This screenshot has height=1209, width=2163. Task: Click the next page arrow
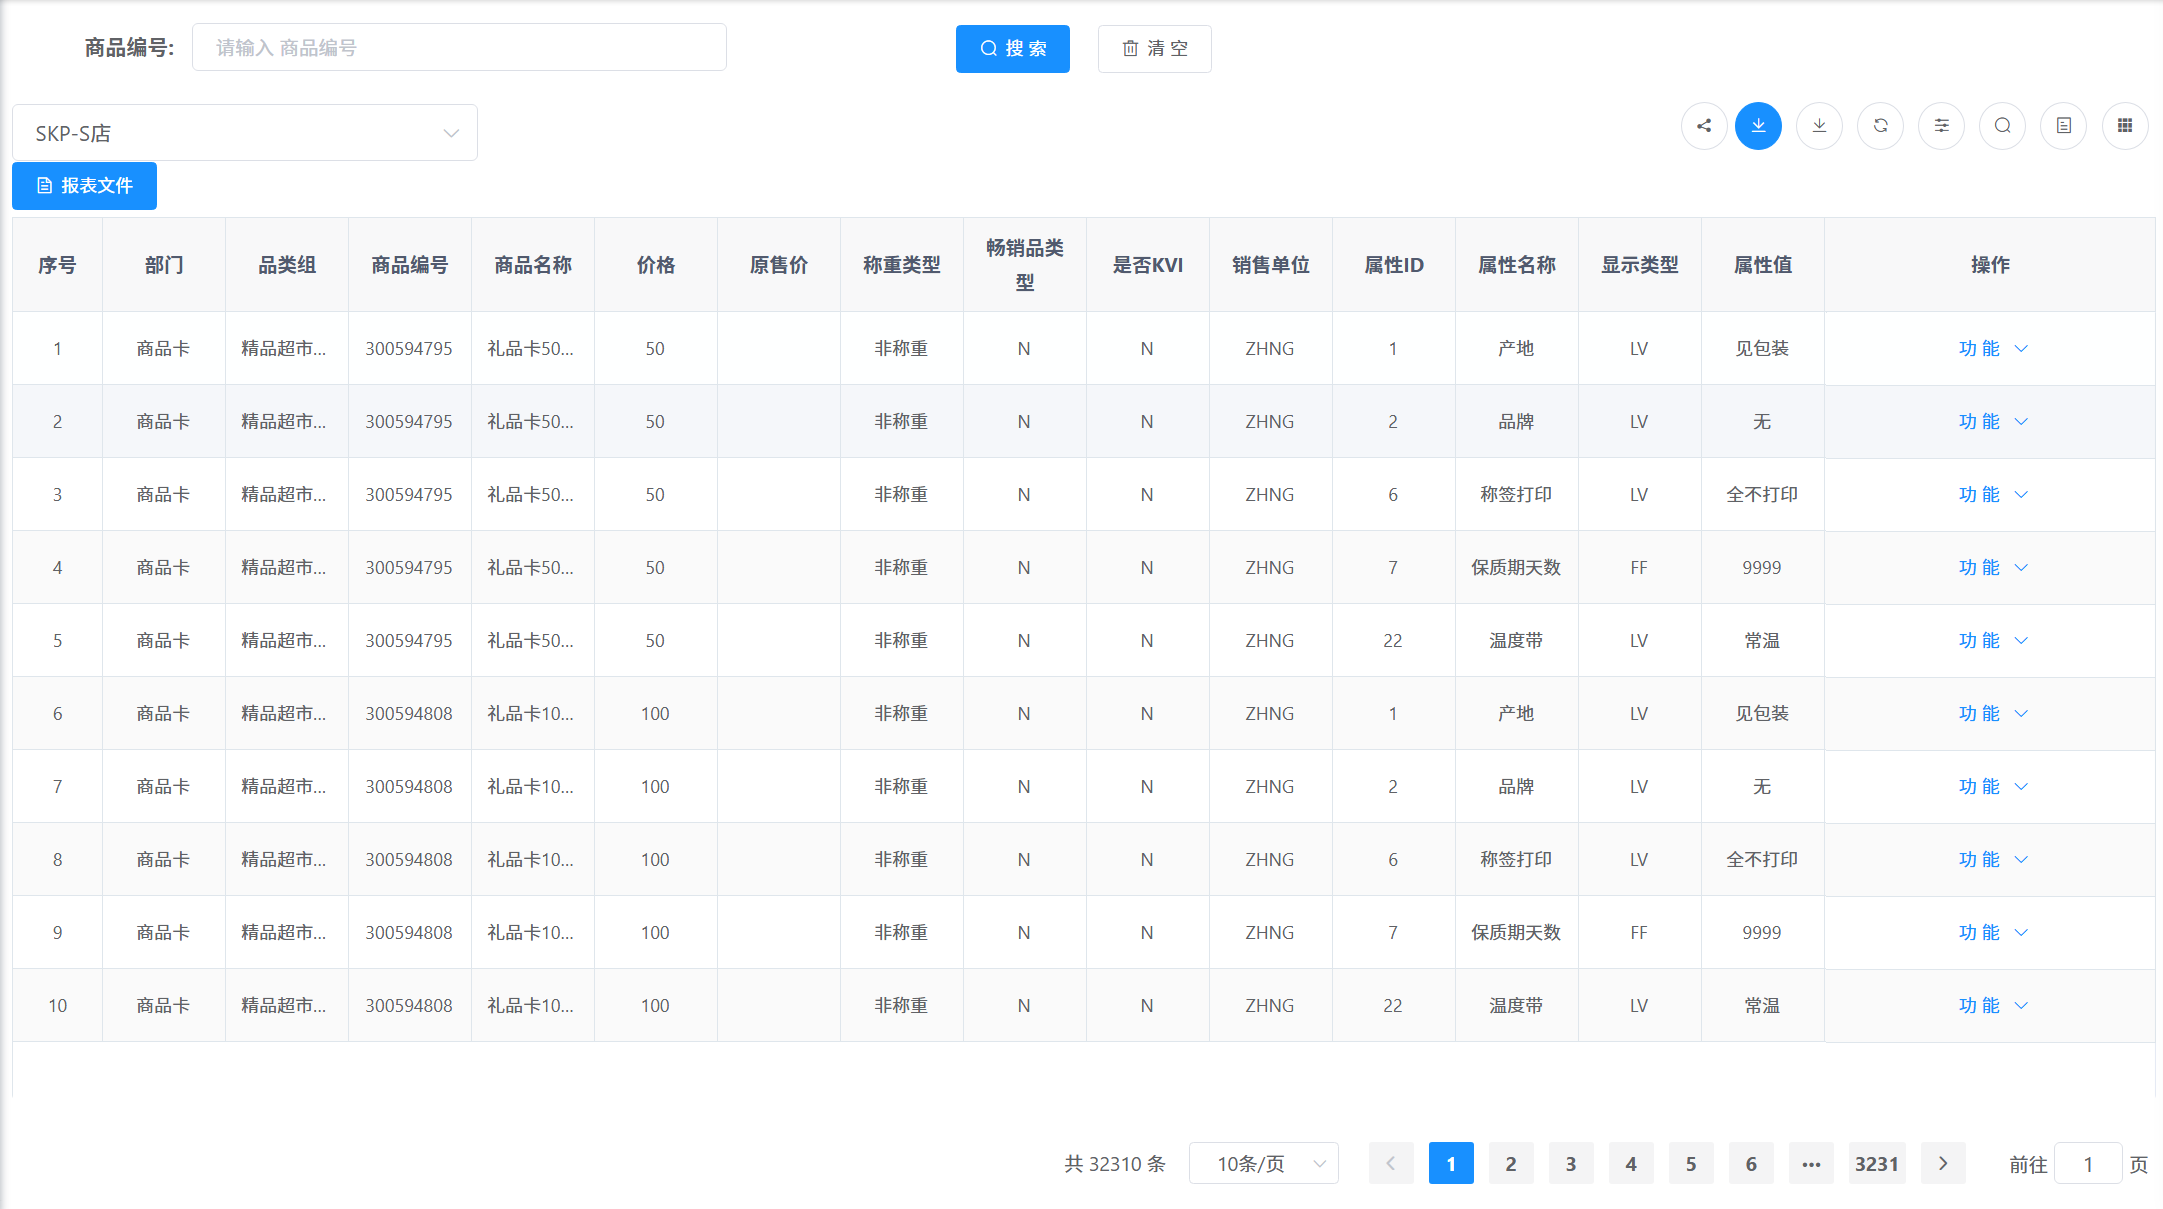tap(1943, 1163)
